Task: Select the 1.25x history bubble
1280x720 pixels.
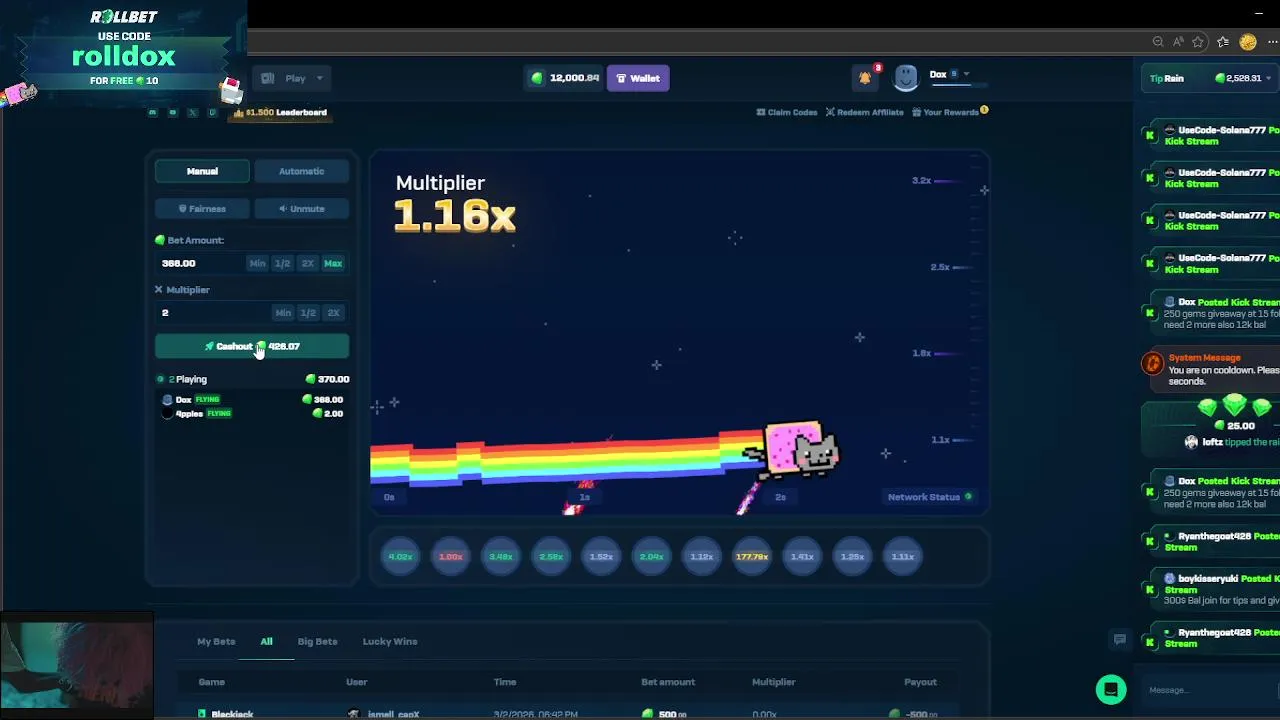Action: [852, 556]
